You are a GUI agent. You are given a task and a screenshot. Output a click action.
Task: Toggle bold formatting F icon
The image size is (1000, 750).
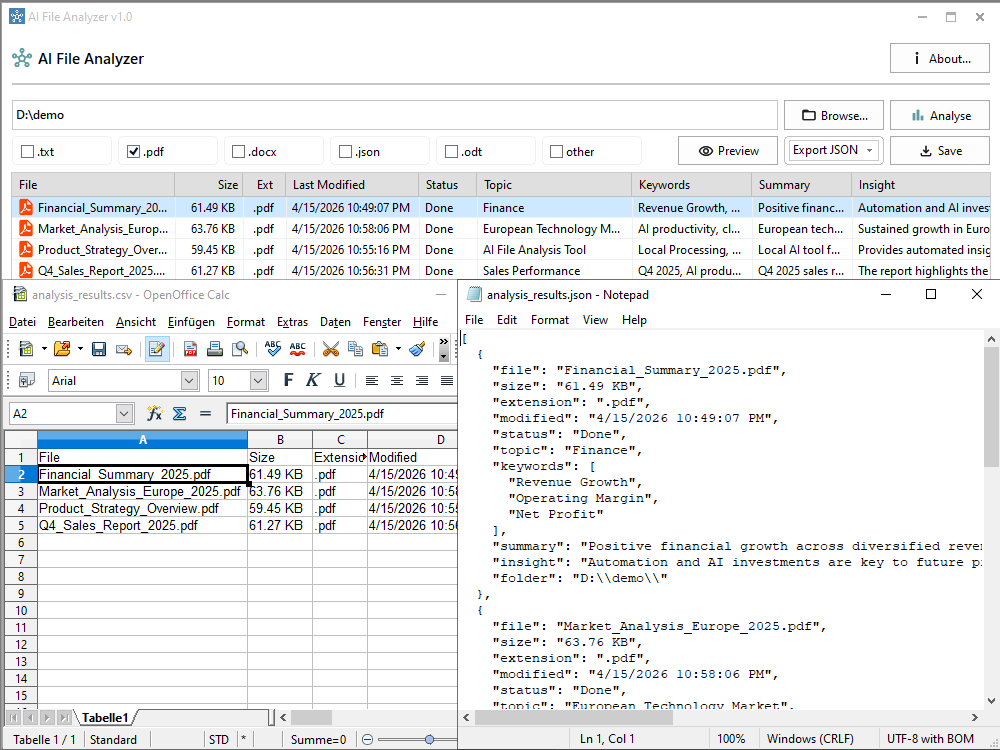288,380
